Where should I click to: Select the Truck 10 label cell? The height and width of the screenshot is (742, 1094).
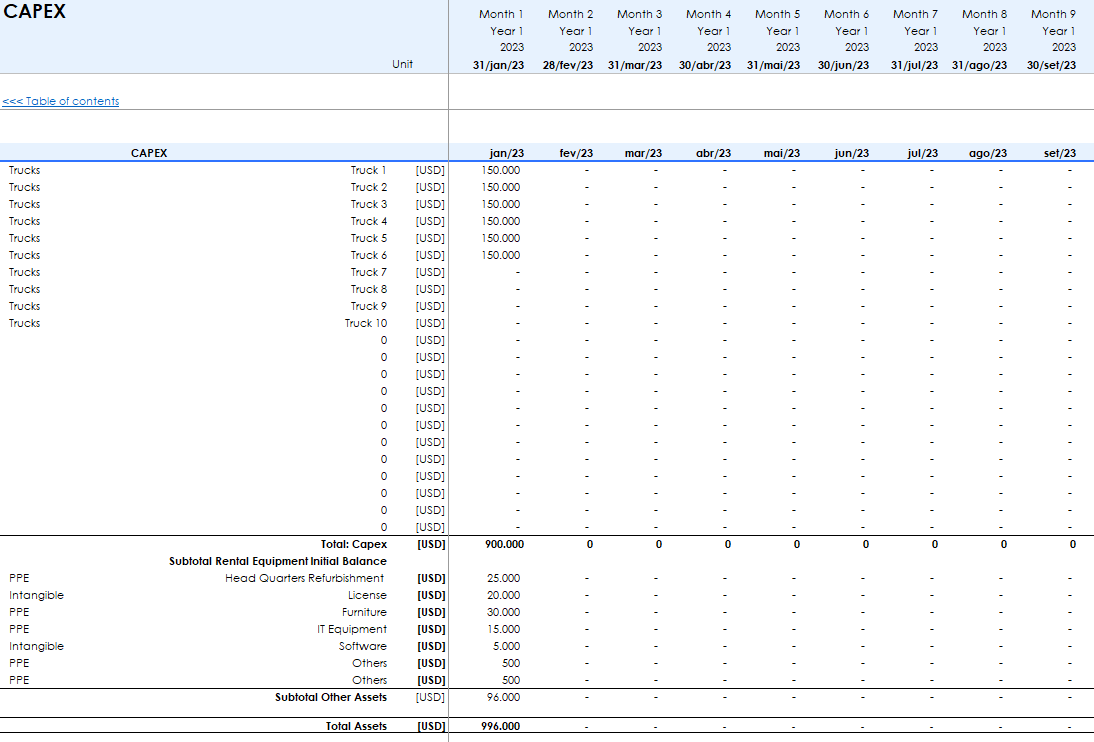(365, 323)
